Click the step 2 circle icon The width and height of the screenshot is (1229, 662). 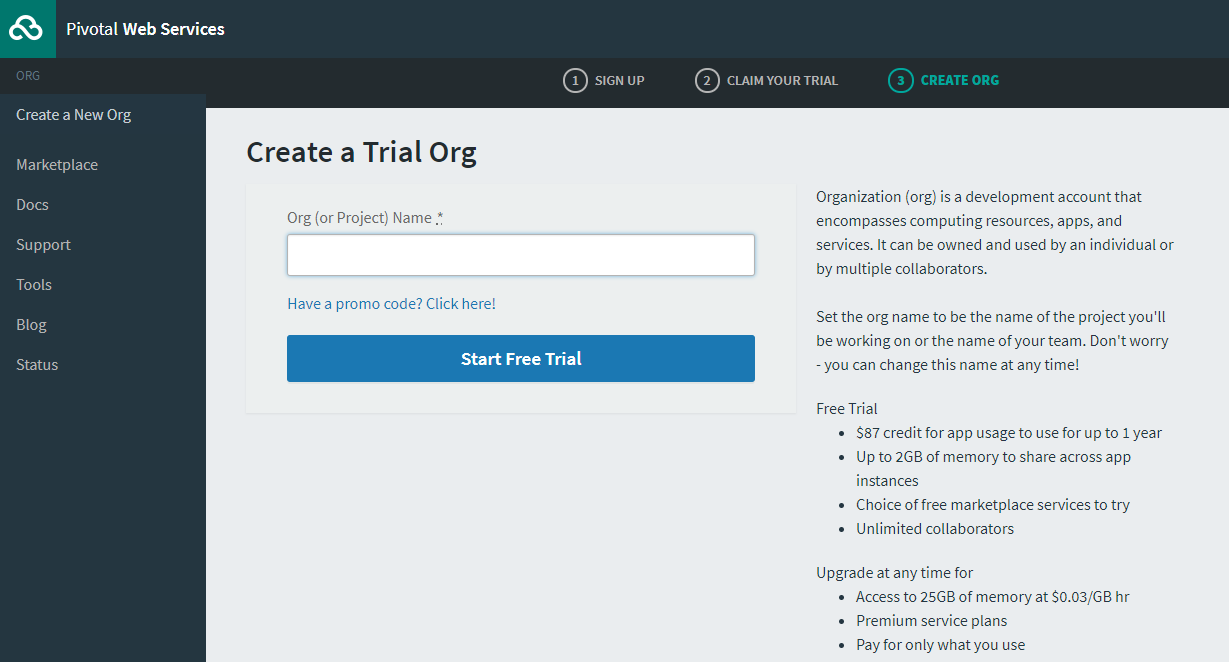point(707,80)
